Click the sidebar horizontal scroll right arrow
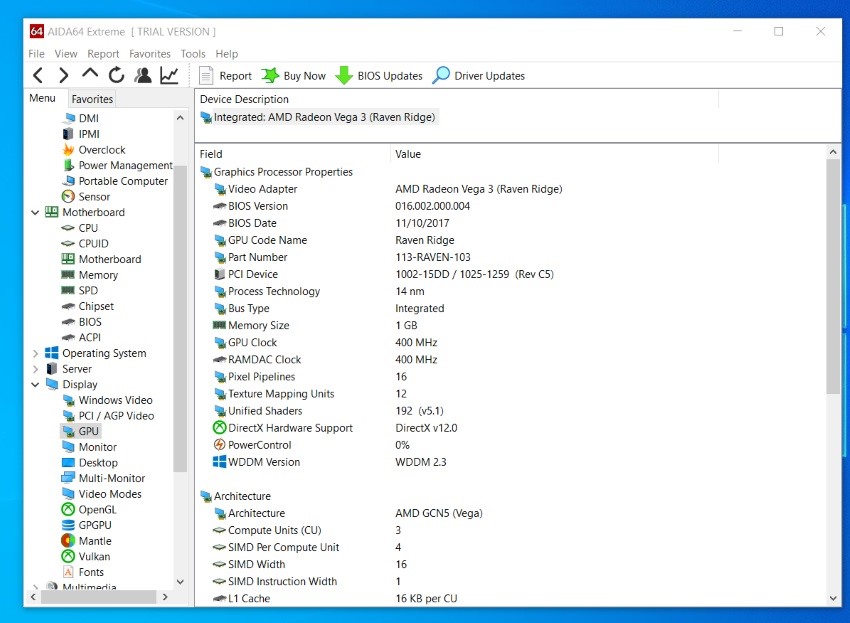 [165, 597]
